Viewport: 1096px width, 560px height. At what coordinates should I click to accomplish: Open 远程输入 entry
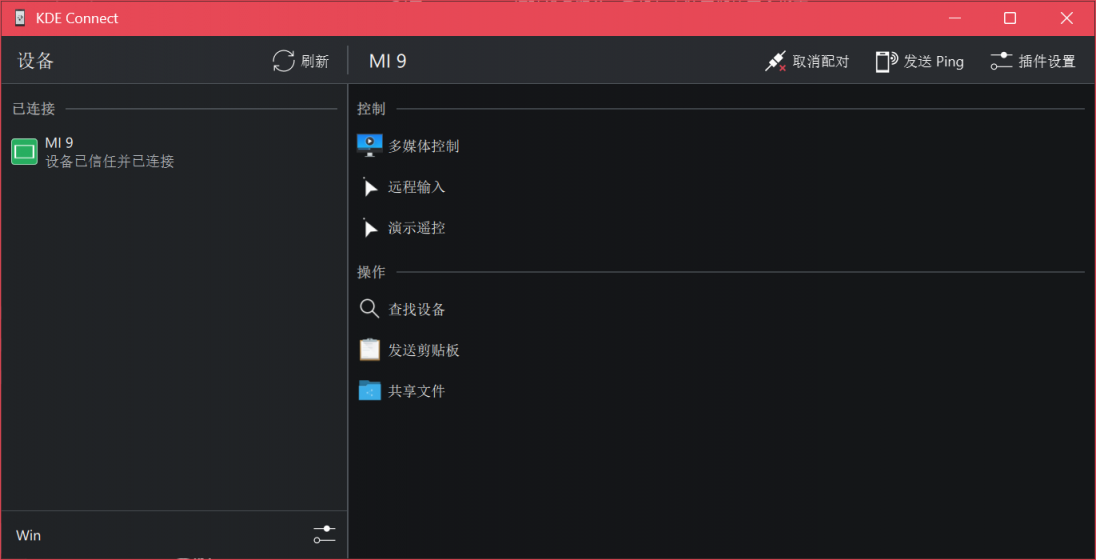coord(721,187)
